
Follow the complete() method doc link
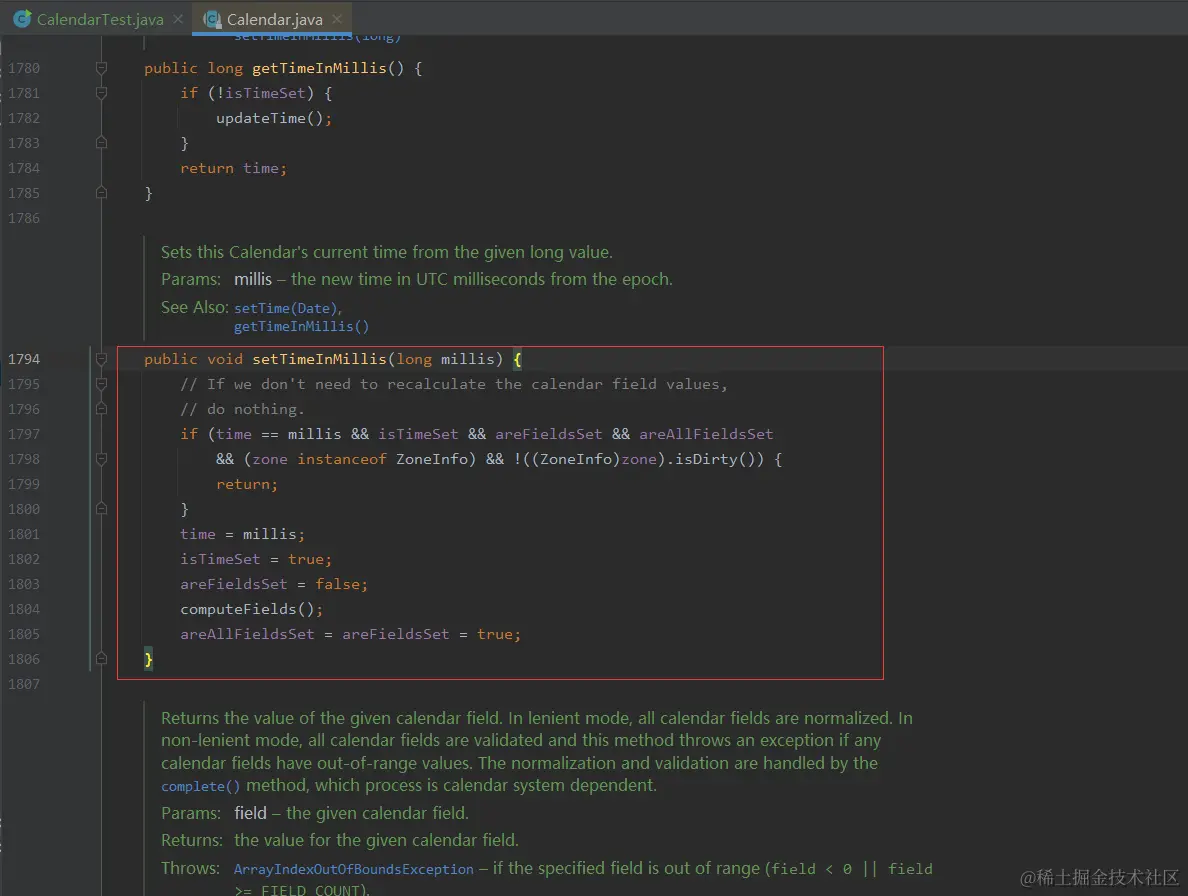[200, 786]
